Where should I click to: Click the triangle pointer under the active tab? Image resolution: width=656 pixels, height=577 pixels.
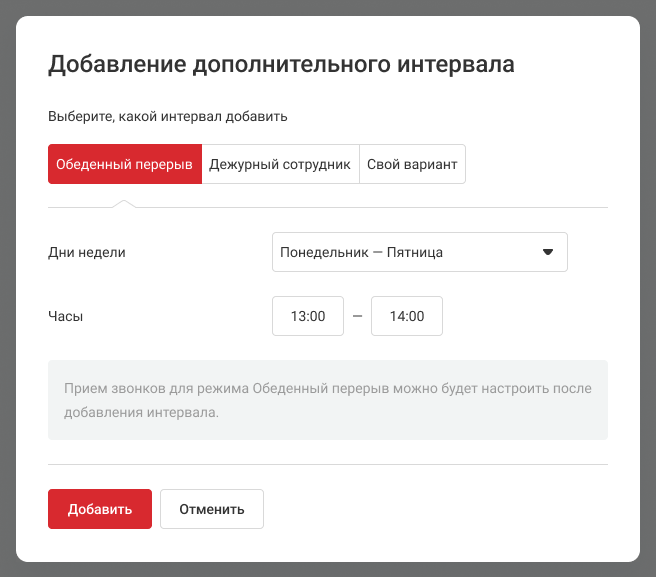click(124, 204)
